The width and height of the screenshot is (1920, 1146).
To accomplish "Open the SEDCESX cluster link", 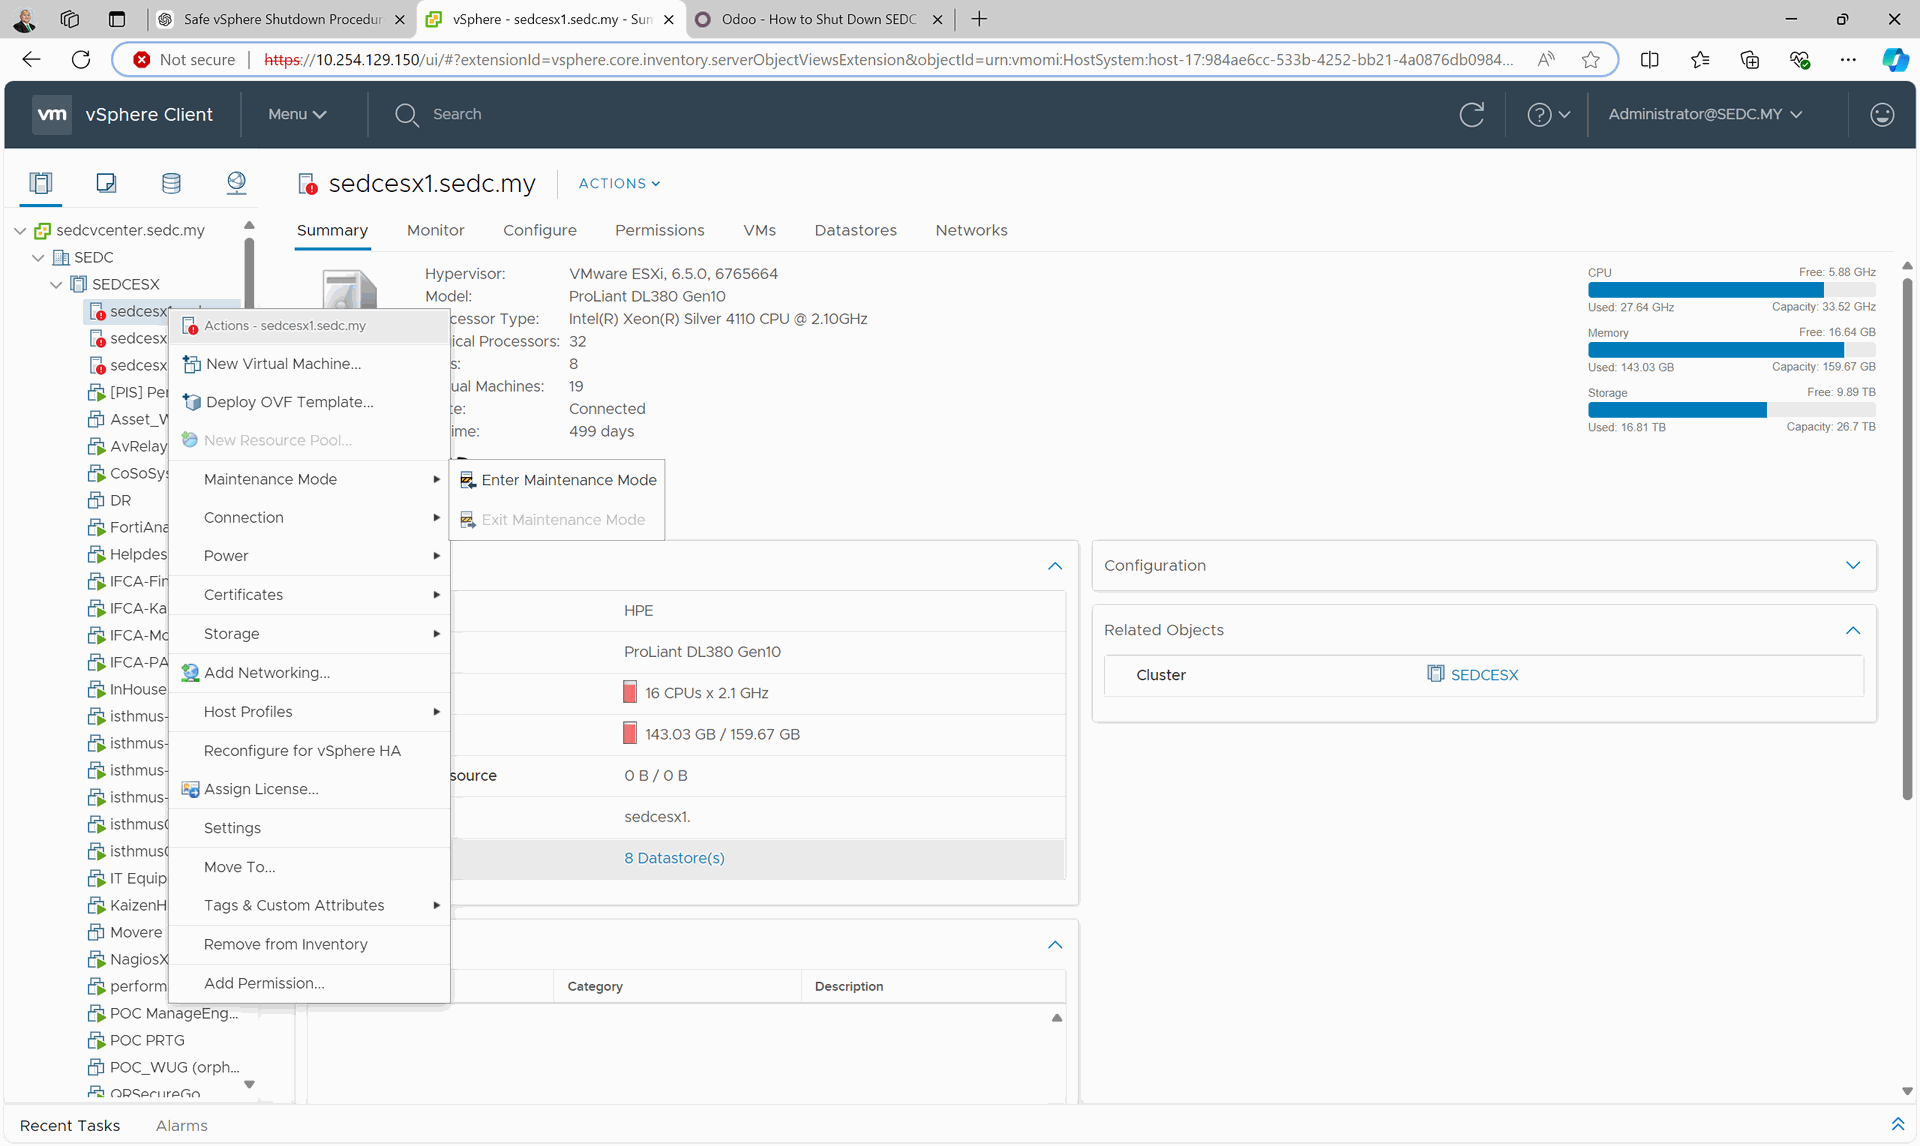I will click(x=1484, y=676).
